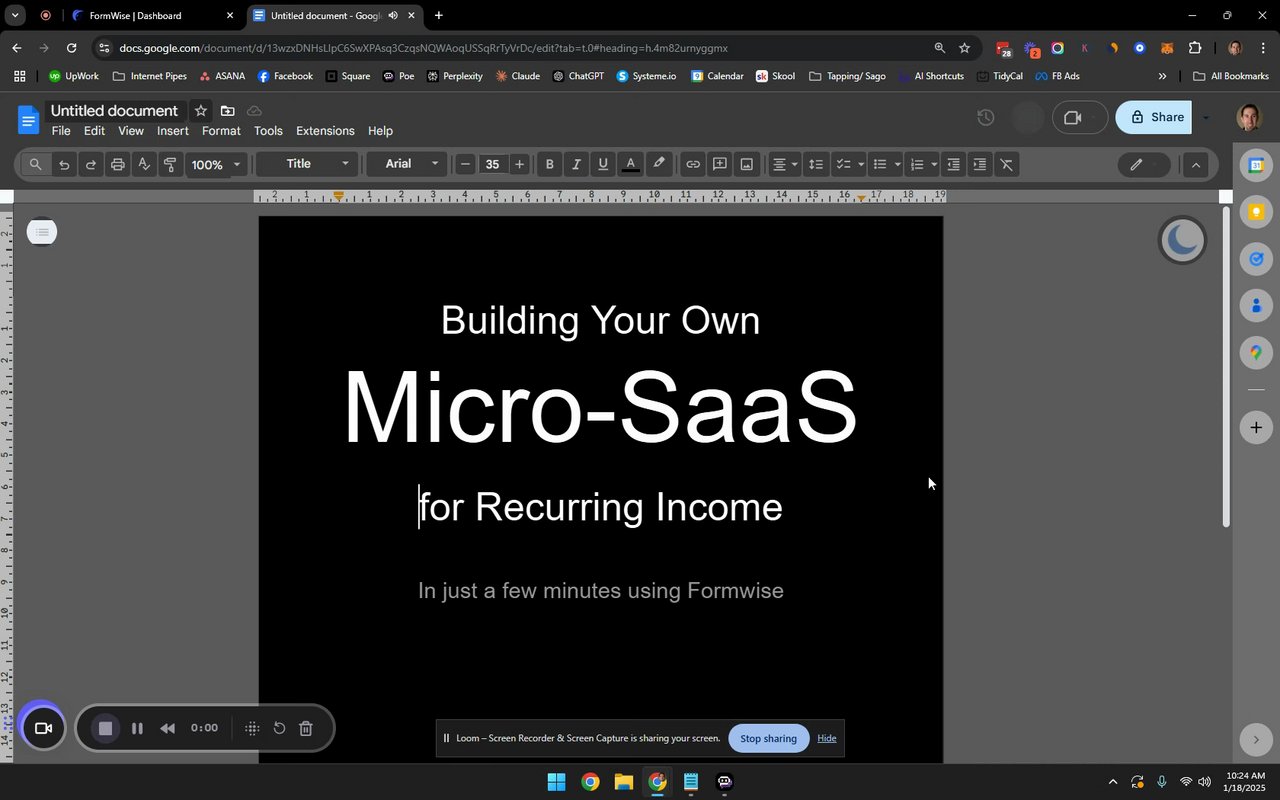Viewport: 1280px width, 800px height.
Task: Expand the 100% zoom dropdown
Action: [216, 165]
